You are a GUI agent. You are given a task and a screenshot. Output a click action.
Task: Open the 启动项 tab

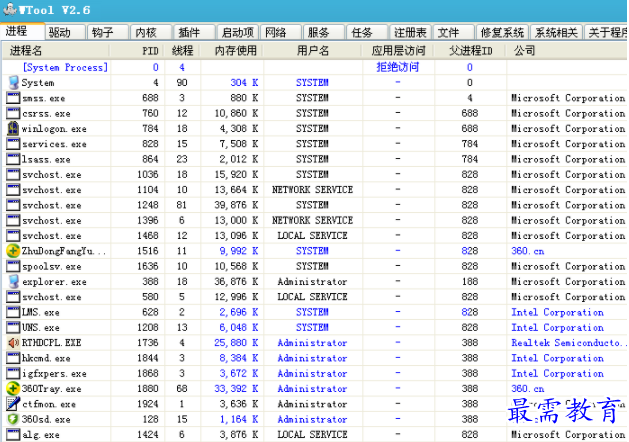[x=237, y=32]
